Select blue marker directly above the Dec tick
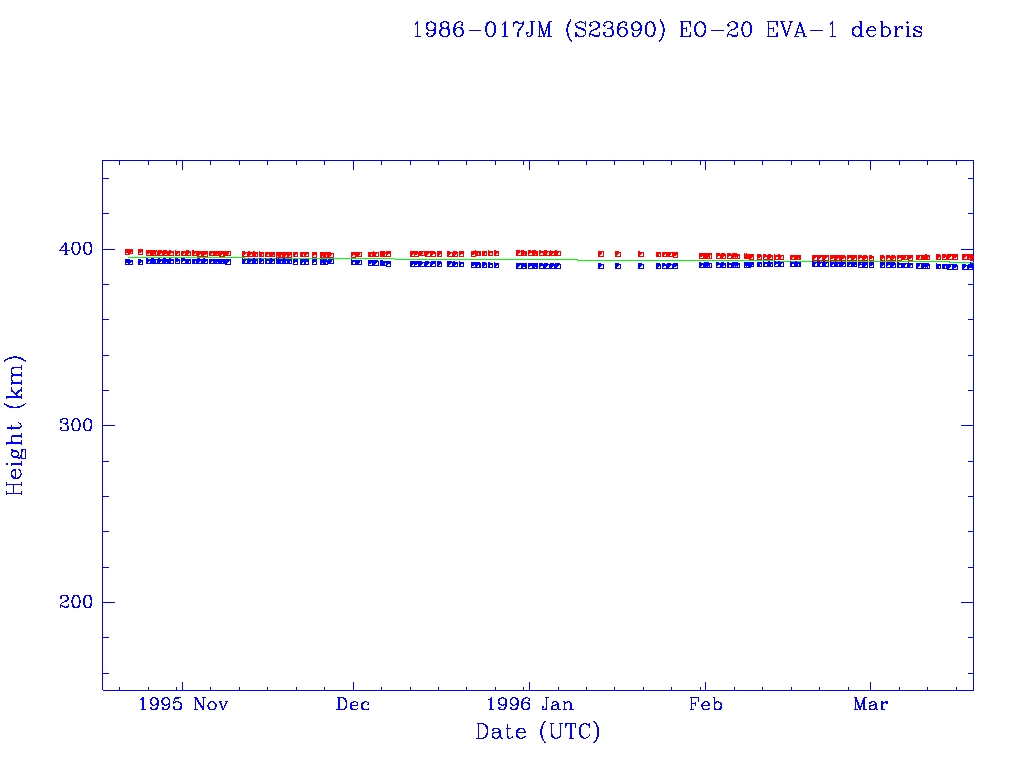 tap(355, 262)
